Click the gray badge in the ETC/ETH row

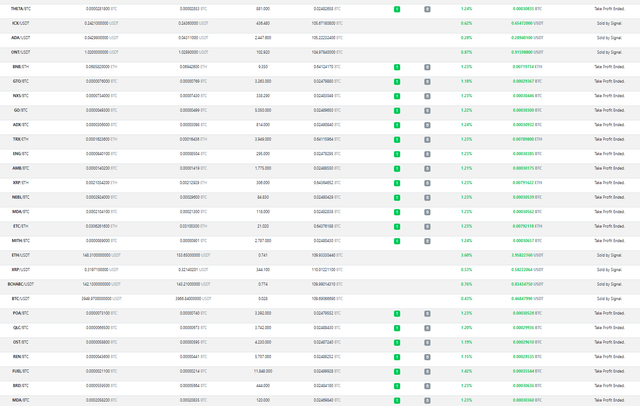coord(427,227)
